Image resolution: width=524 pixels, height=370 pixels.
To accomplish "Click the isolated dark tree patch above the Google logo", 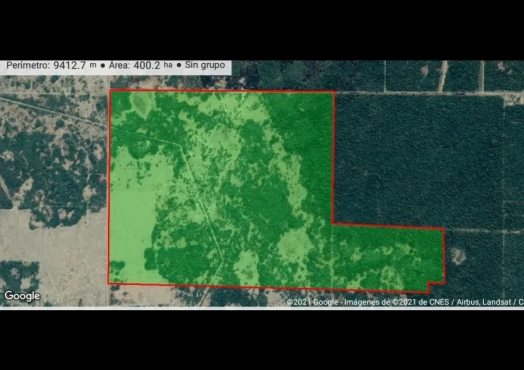I will [19, 273].
